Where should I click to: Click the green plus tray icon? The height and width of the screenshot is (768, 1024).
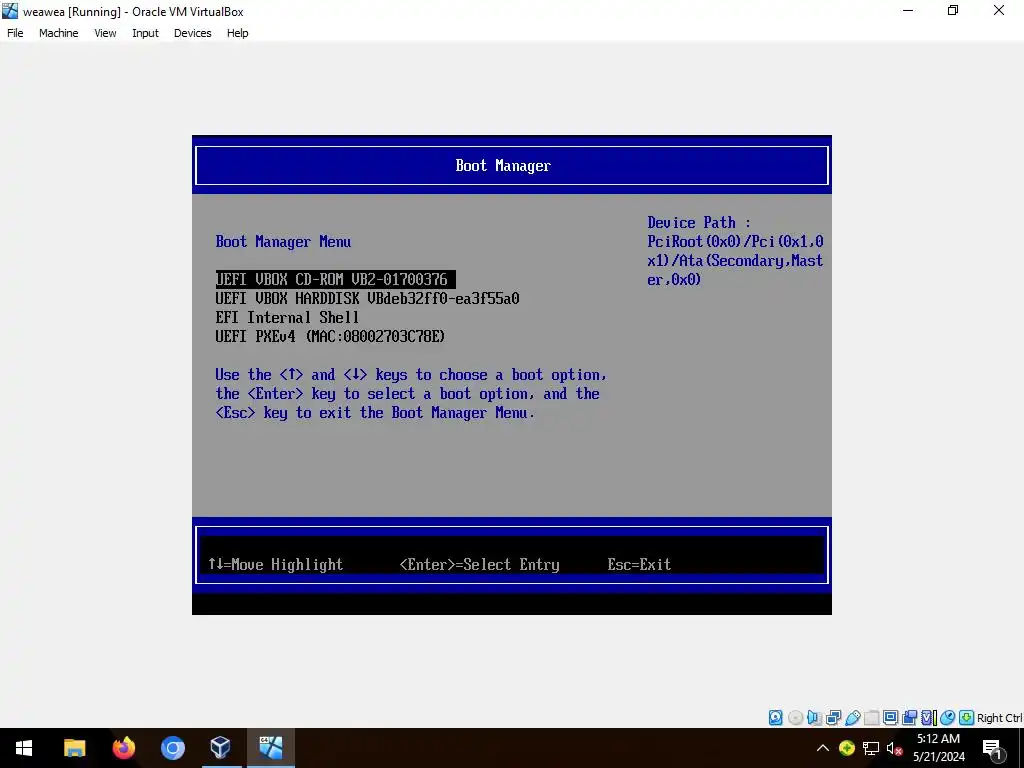pyautogui.click(x=847, y=748)
